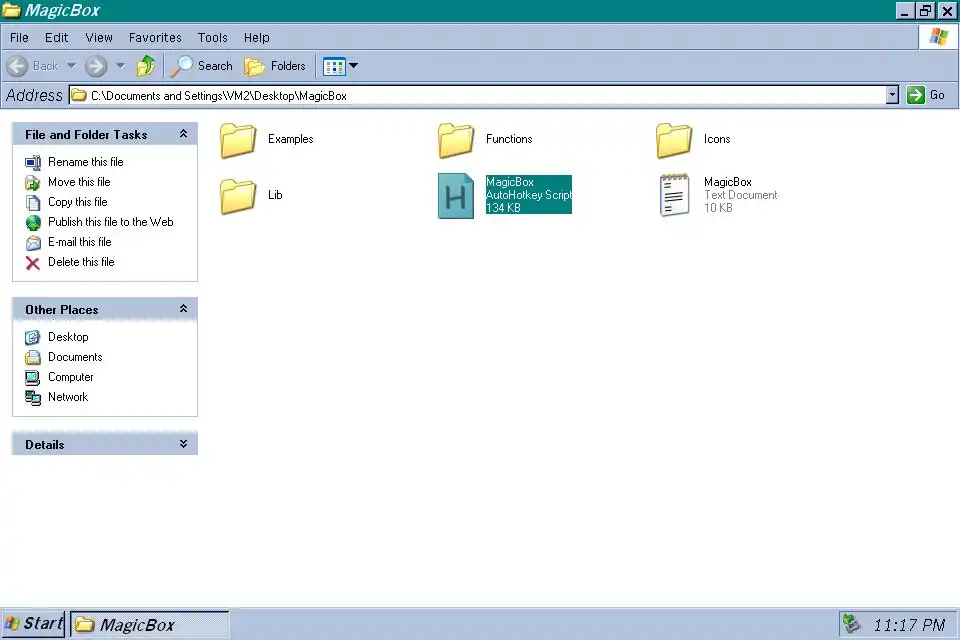Click the Views grid icon
960x640 pixels.
click(x=334, y=66)
